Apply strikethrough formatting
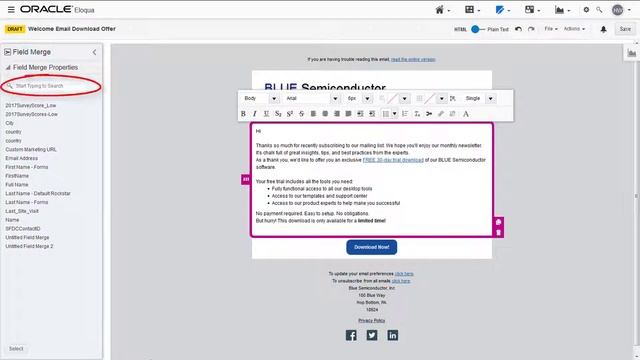Viewport: 640px width, 360px height. tap(301, 114)
